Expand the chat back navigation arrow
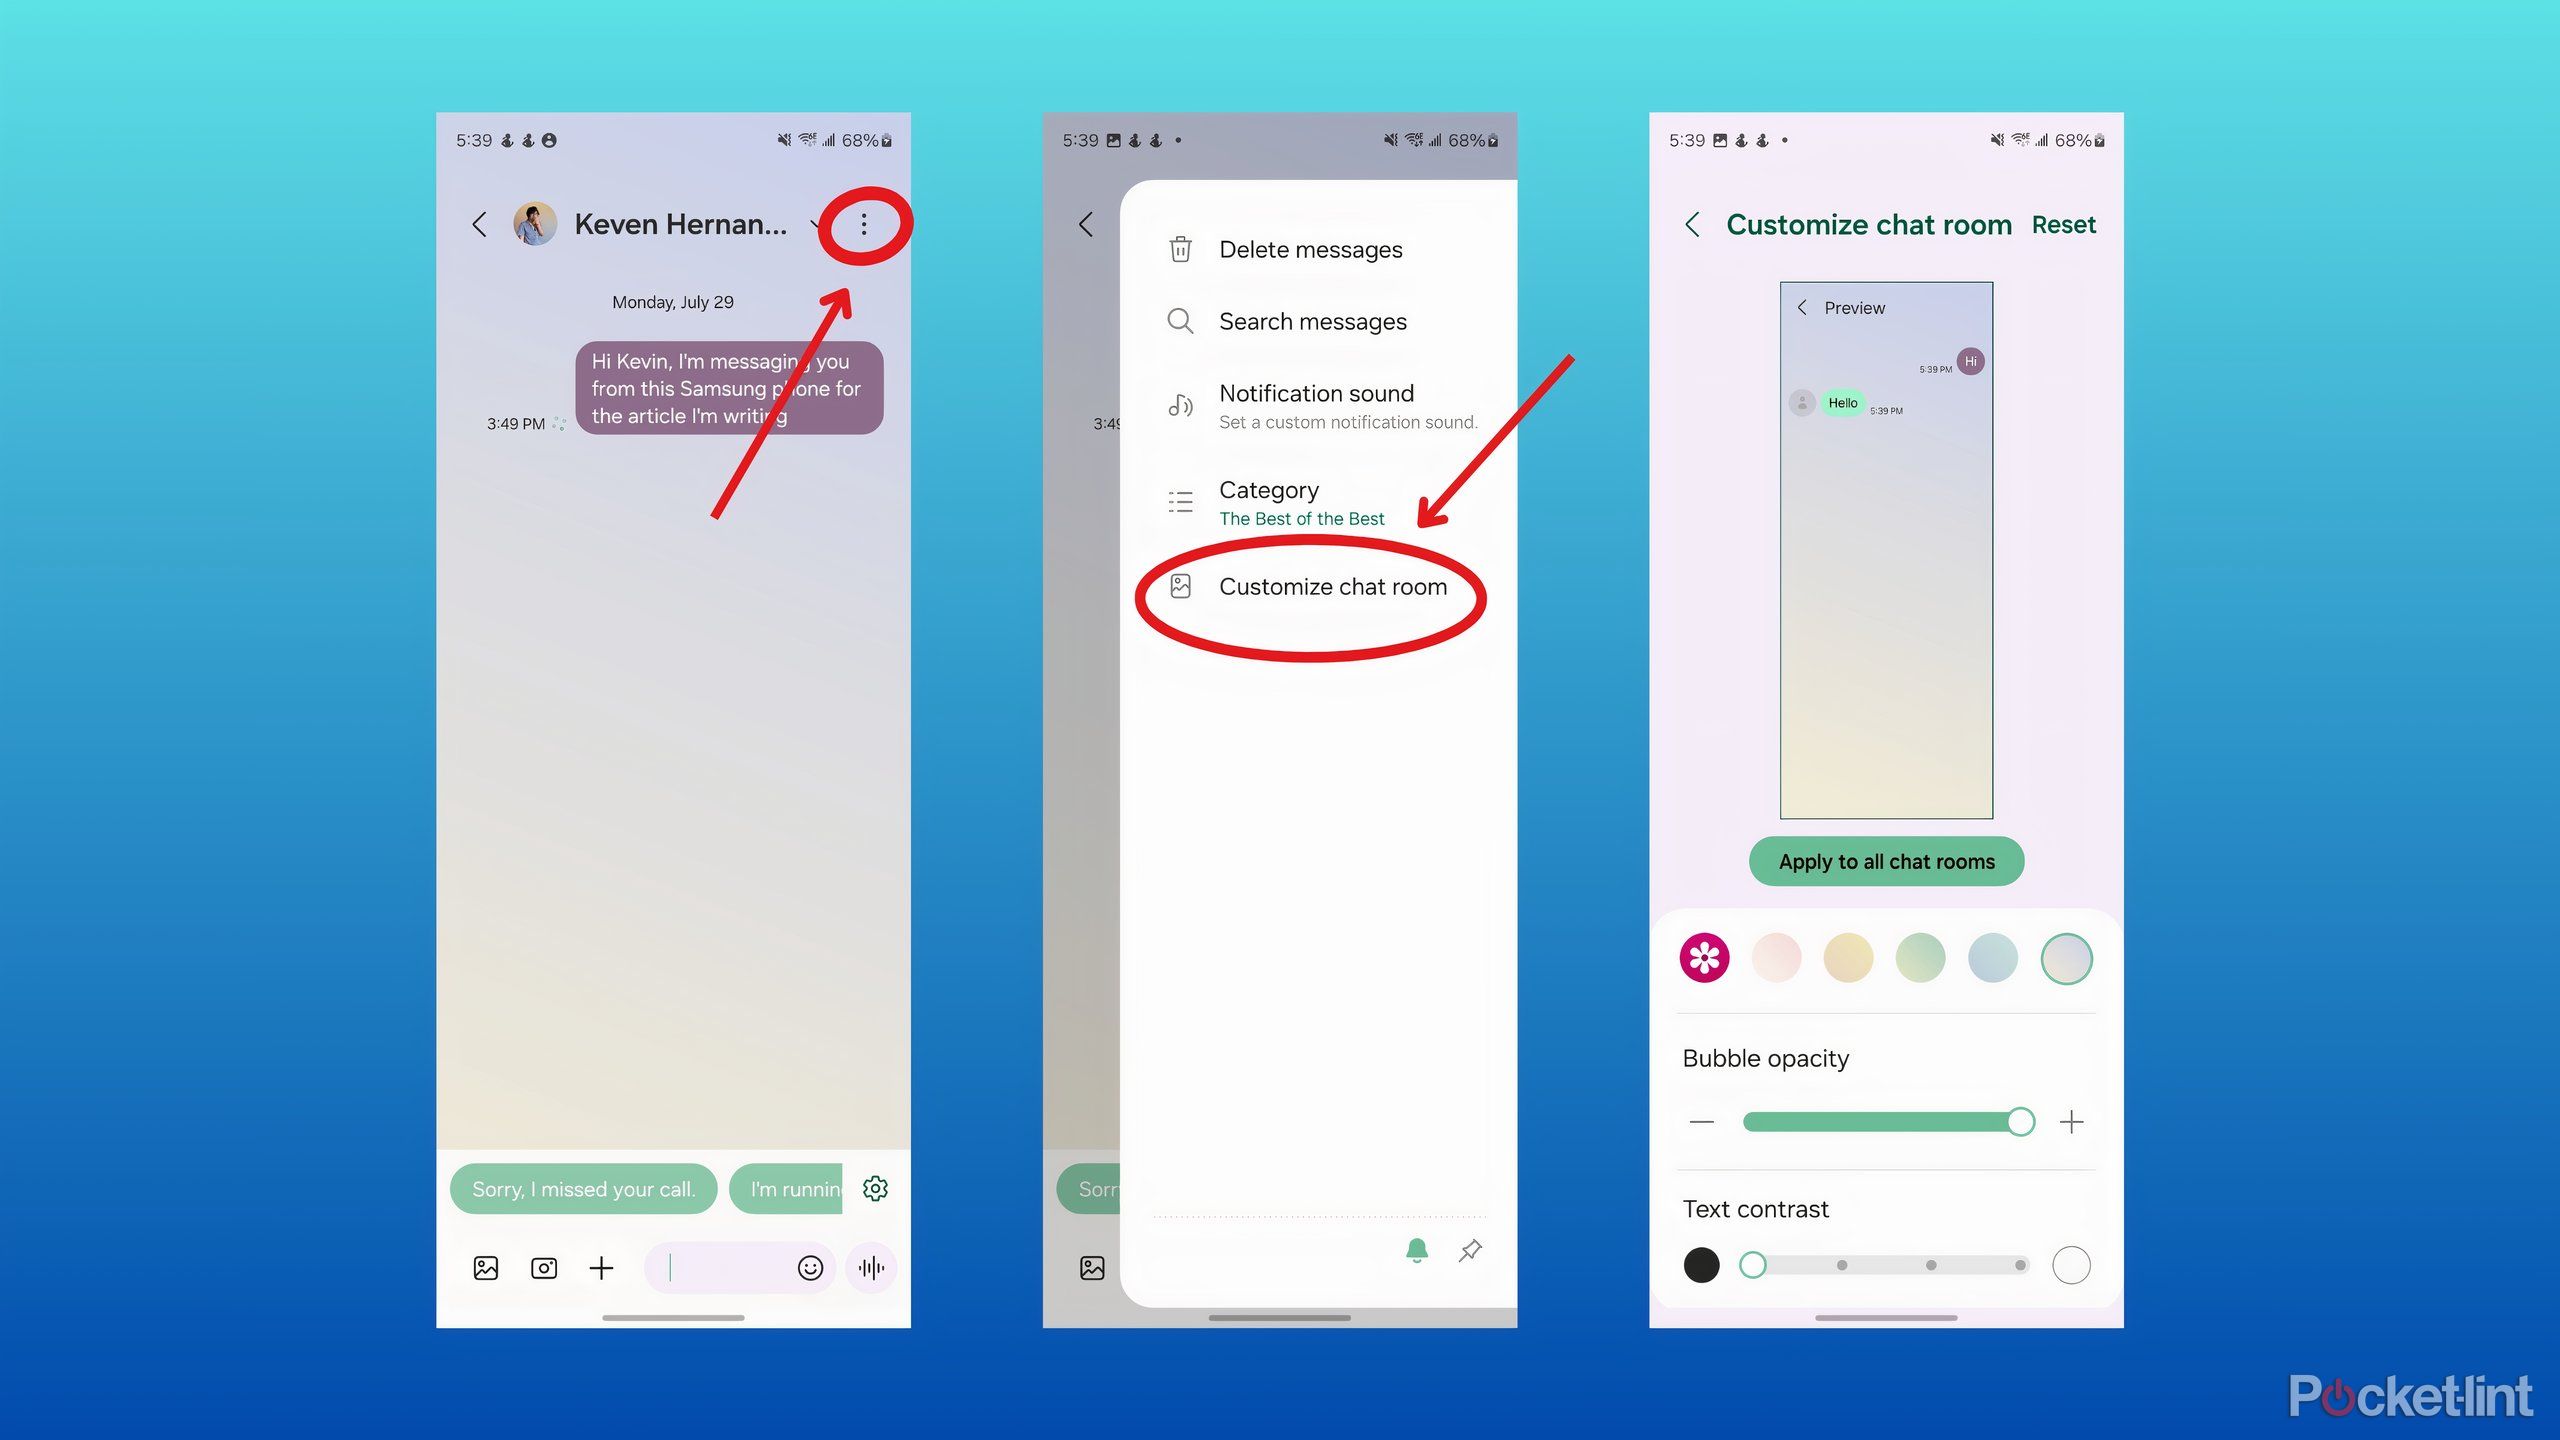This screenshot has width=2560, height=1440. [x=480, y=223]
